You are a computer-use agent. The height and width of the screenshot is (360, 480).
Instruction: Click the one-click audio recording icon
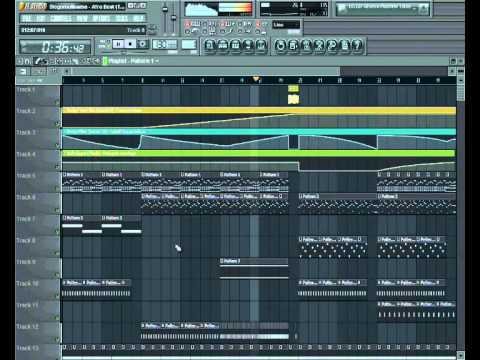click(x=332, y=45)
